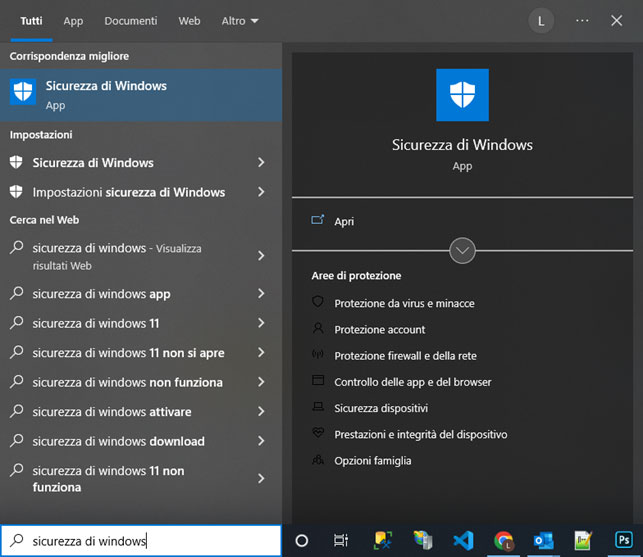
Task: Select the Sicurezza di Windows best match result
Action: 141,95
